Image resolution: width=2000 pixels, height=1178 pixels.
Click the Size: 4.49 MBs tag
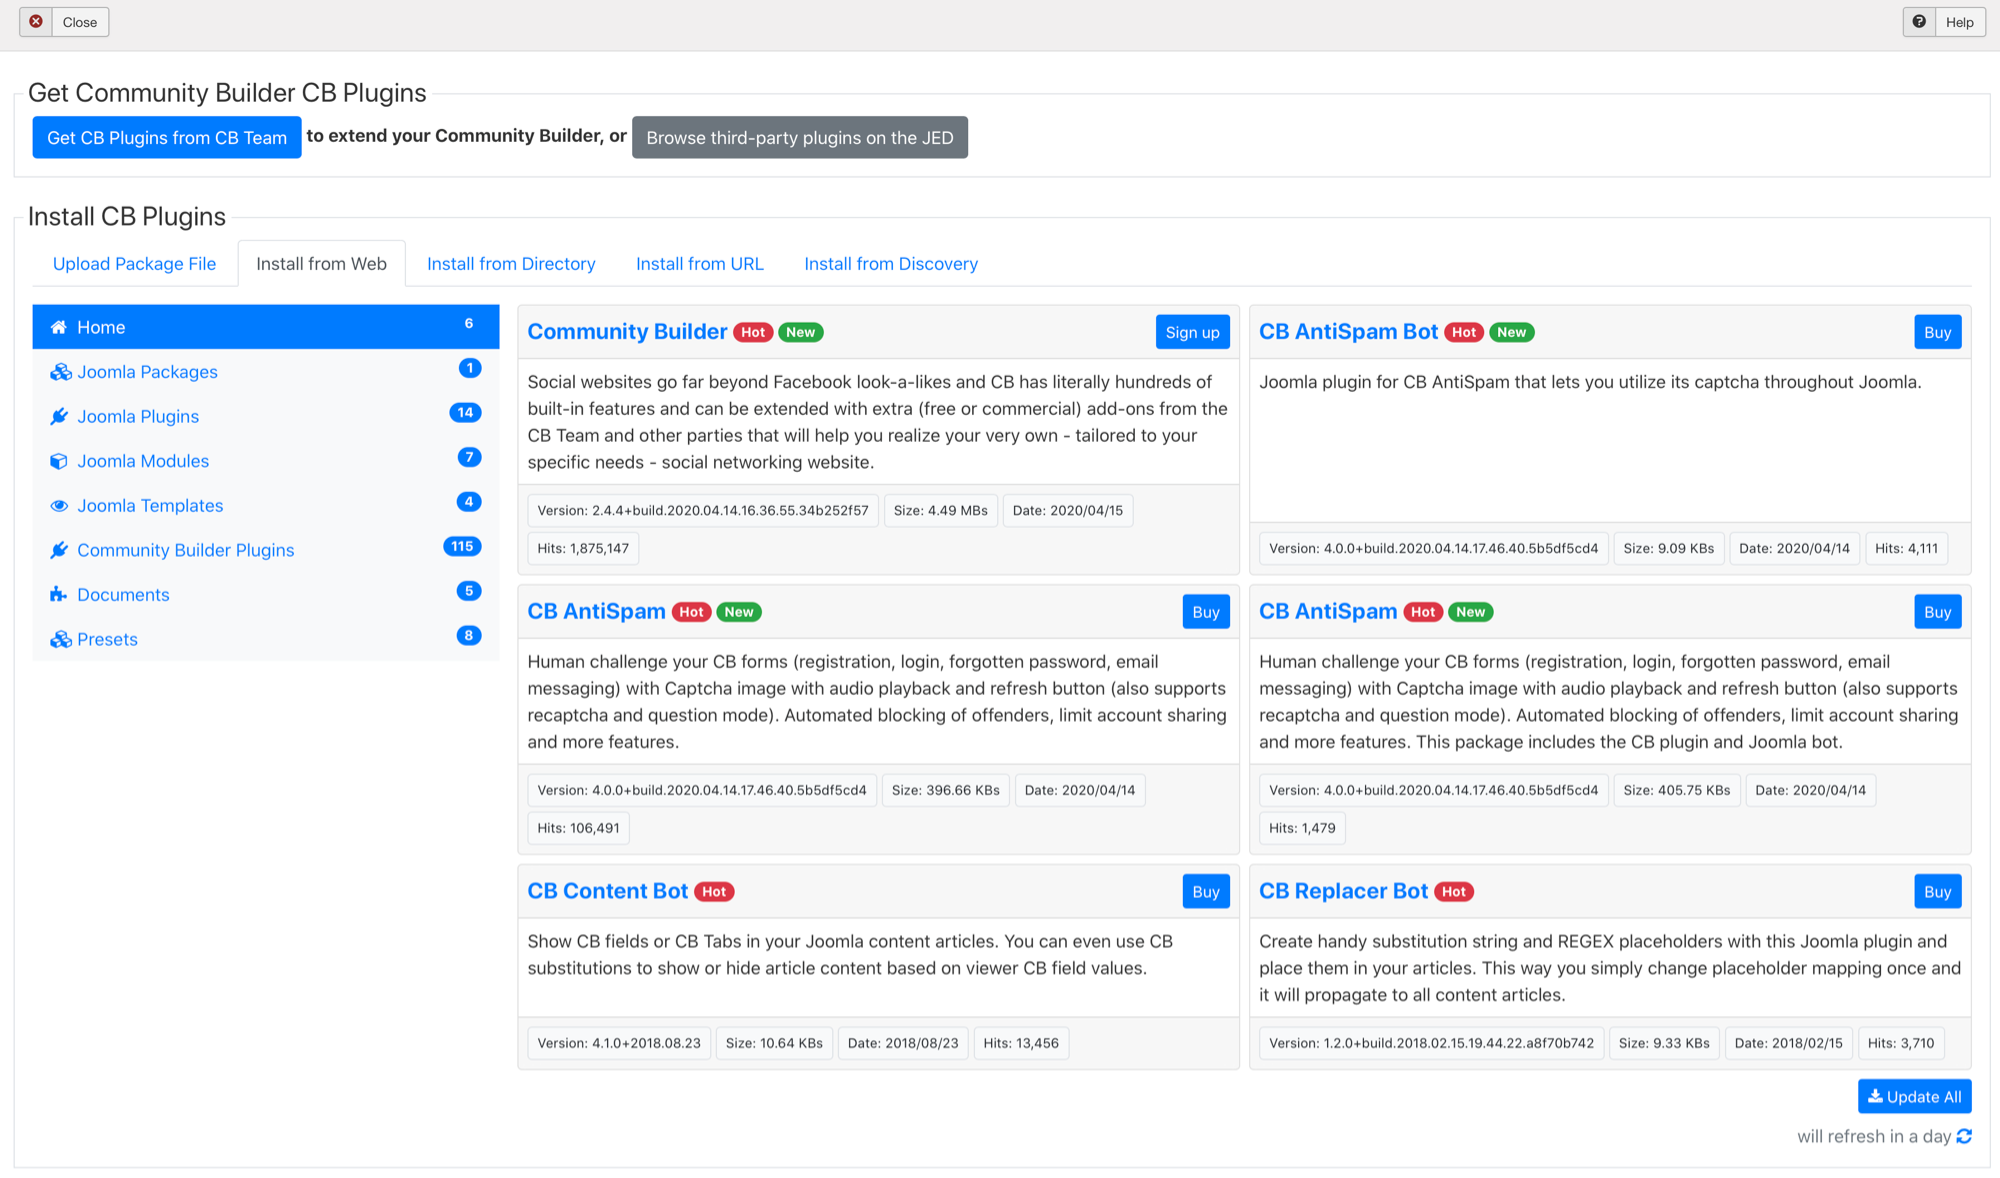click(x=940, y=510)
